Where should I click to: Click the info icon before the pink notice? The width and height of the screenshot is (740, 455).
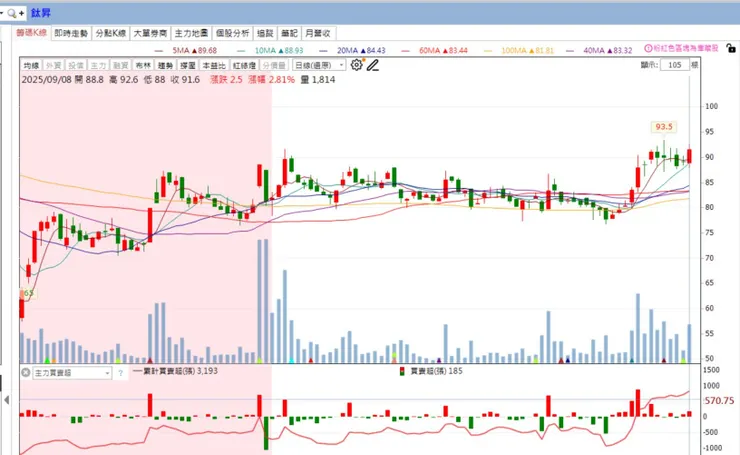pyautogui.click(x=648, y=48)
